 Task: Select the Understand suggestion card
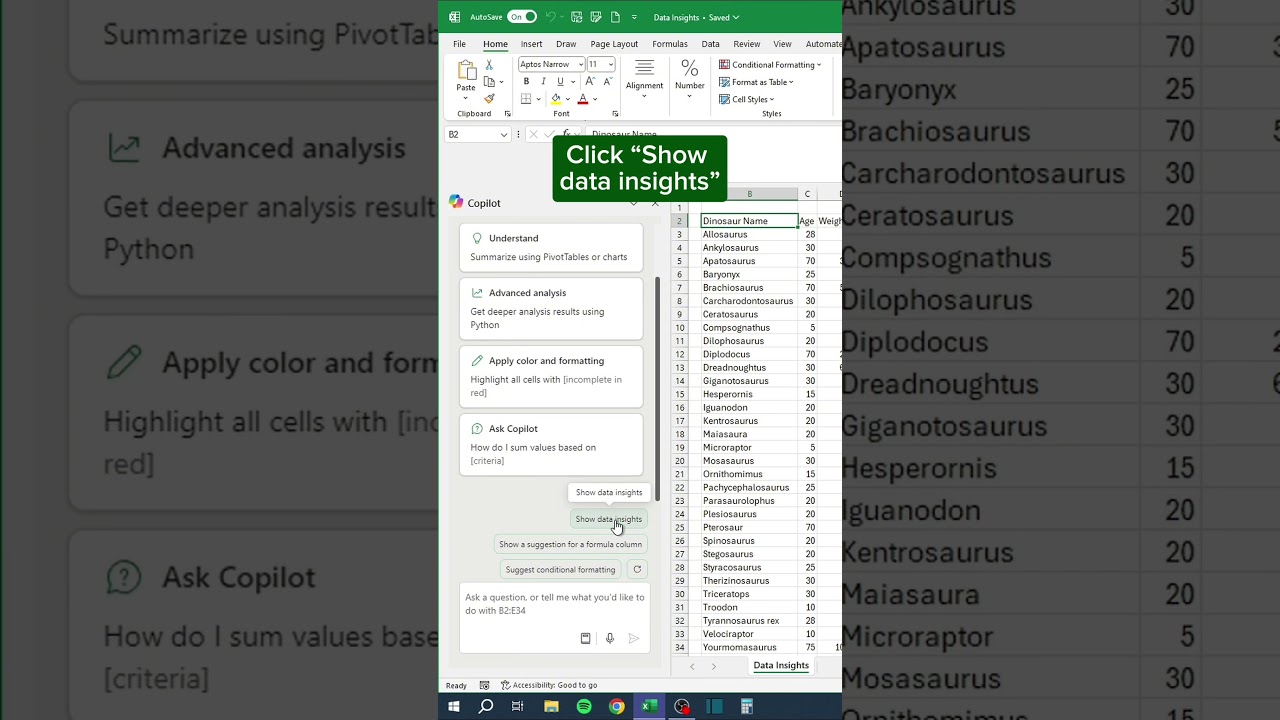[551, 247]
